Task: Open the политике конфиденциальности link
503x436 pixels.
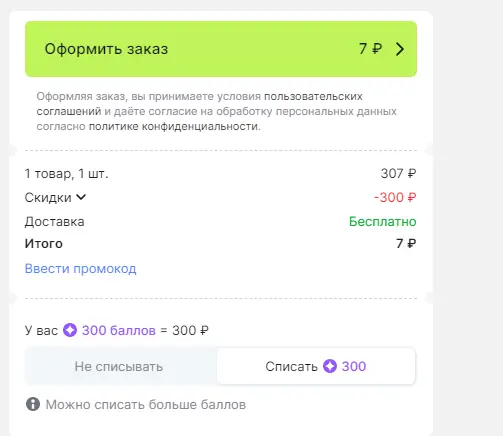Action: 174,127
